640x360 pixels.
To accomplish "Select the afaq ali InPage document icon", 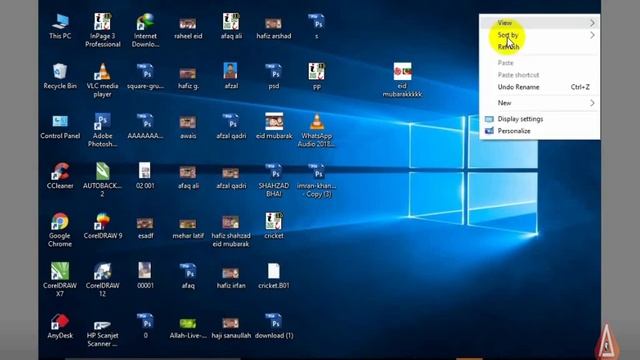I will pyautogui.click(x=231, y=27).
